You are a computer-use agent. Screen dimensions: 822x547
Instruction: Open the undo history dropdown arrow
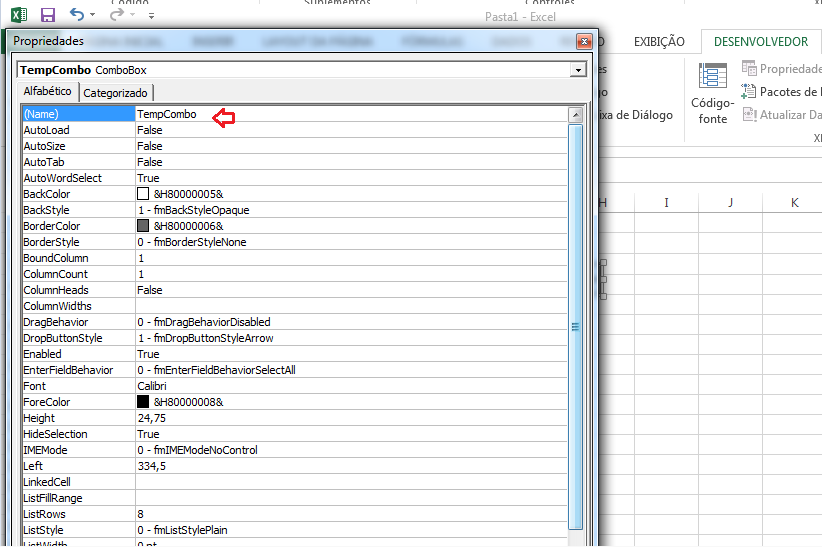coord(94,16)
